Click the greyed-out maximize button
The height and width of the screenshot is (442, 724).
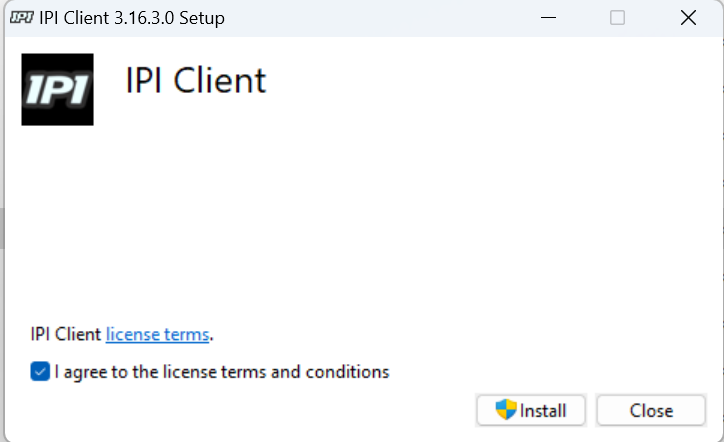click(617, 18)
